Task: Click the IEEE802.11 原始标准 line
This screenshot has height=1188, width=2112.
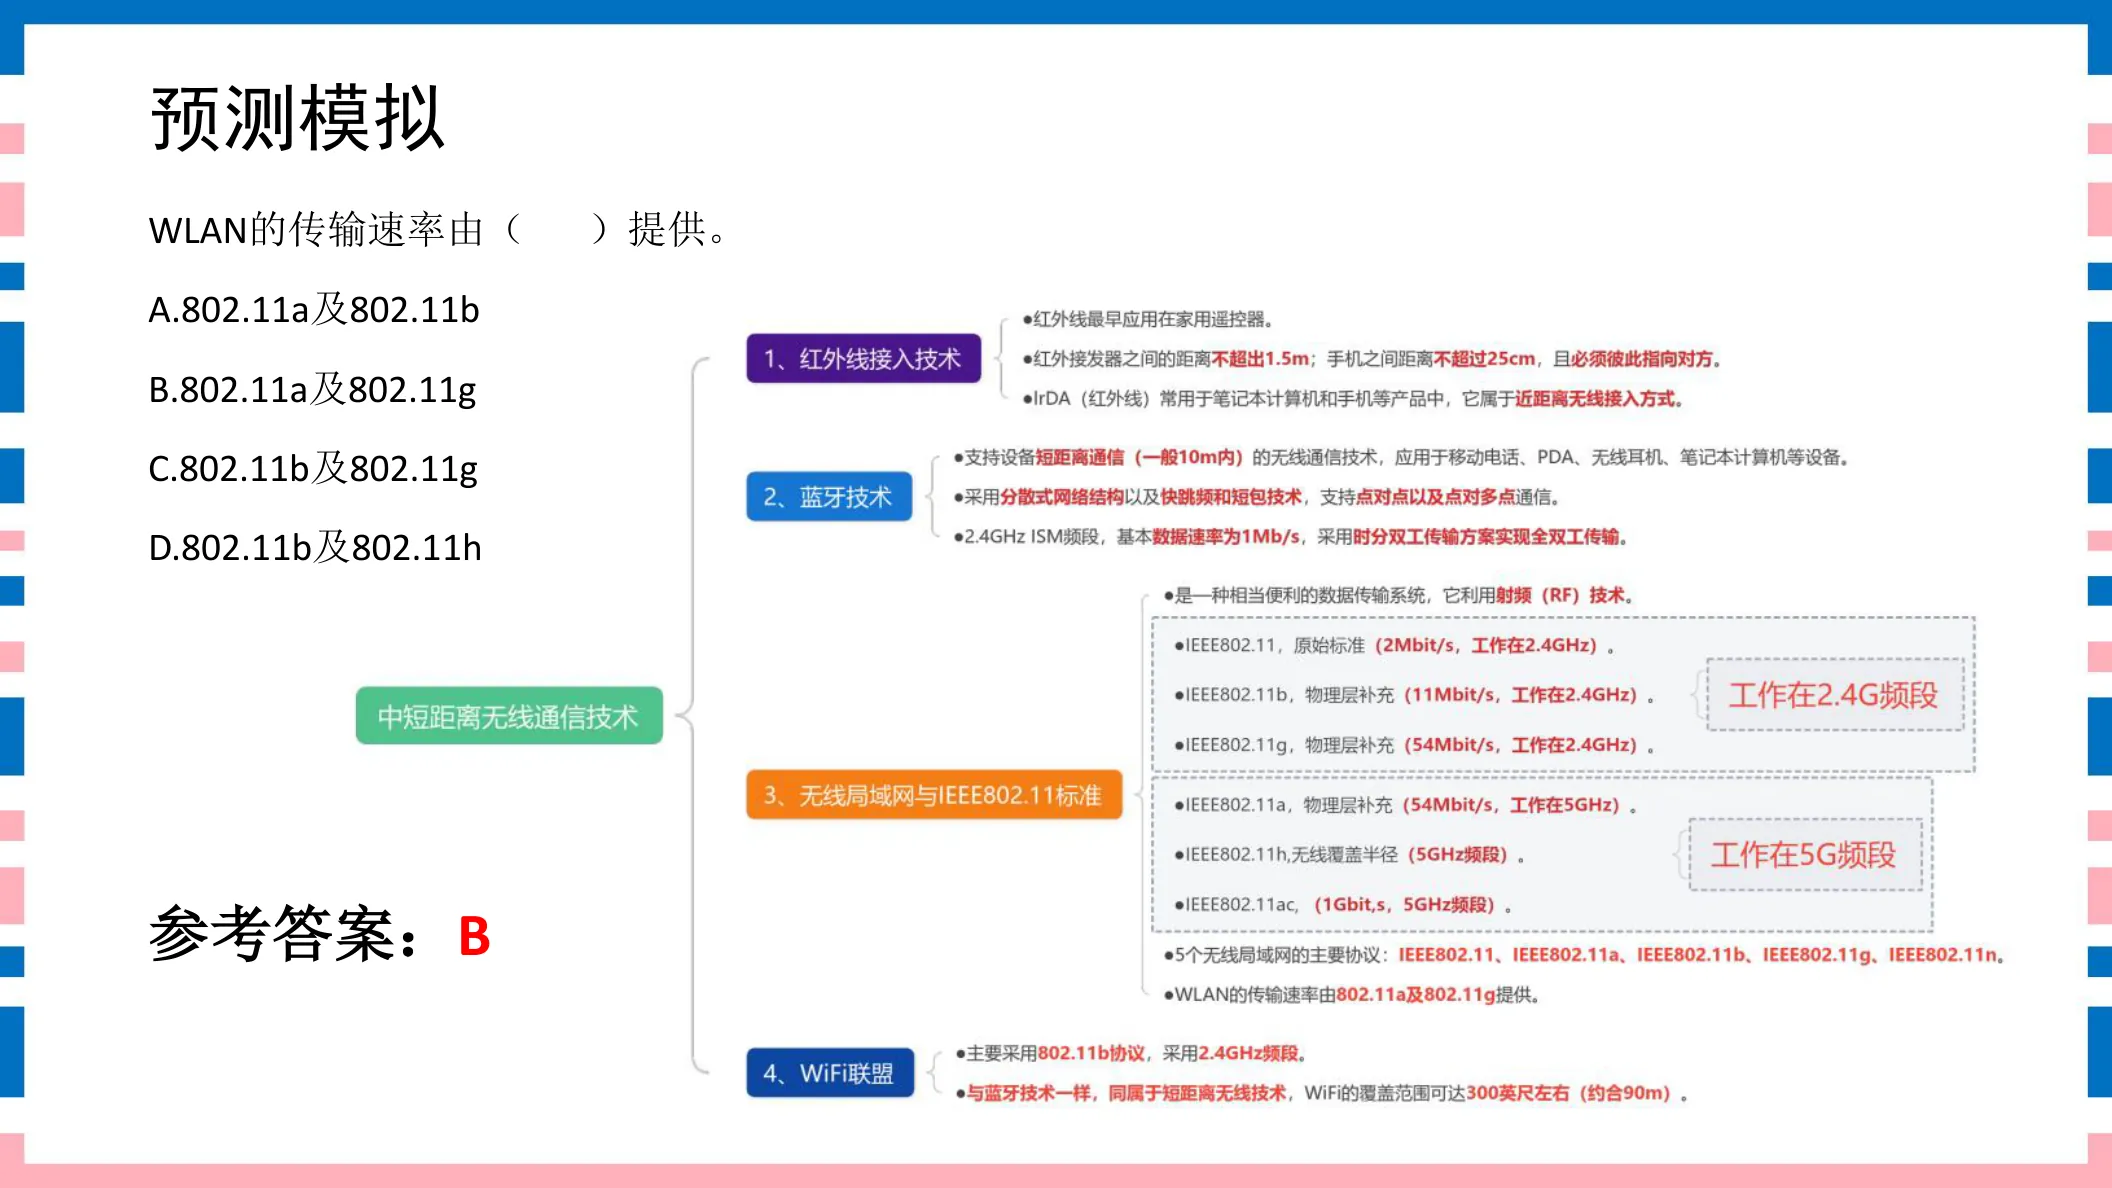Action: pos(1394,646)
